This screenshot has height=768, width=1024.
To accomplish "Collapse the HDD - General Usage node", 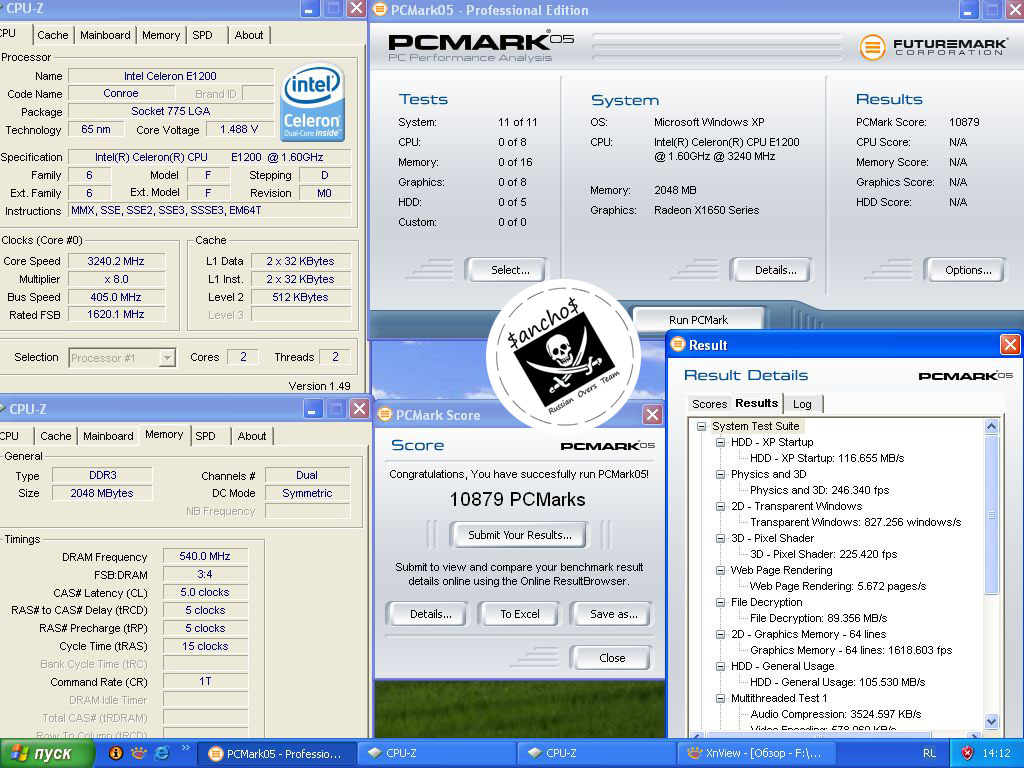I will pos(720,666).
